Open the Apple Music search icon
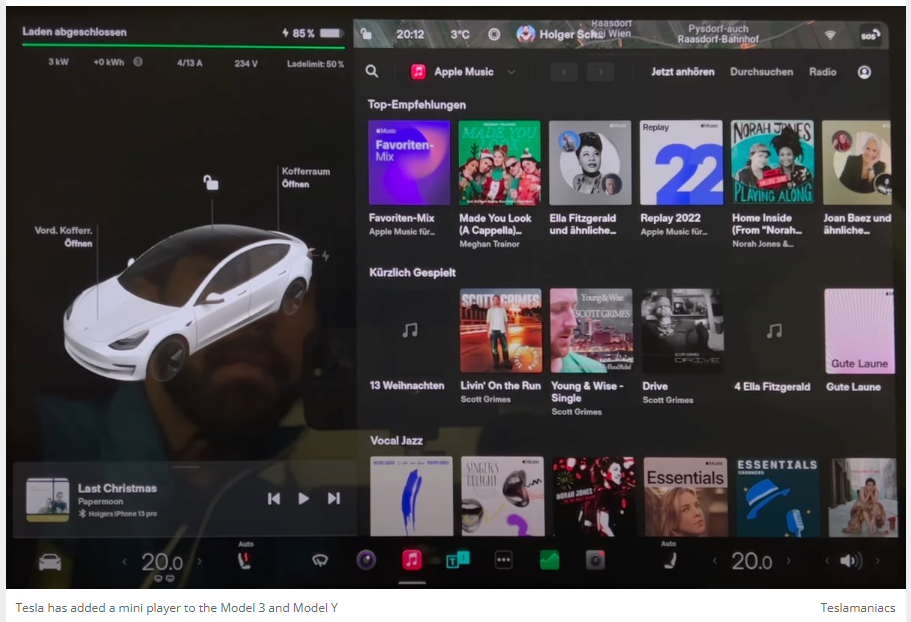Viewport: 911px width, 622px height. pyautogui.click(x=372, y=71)
